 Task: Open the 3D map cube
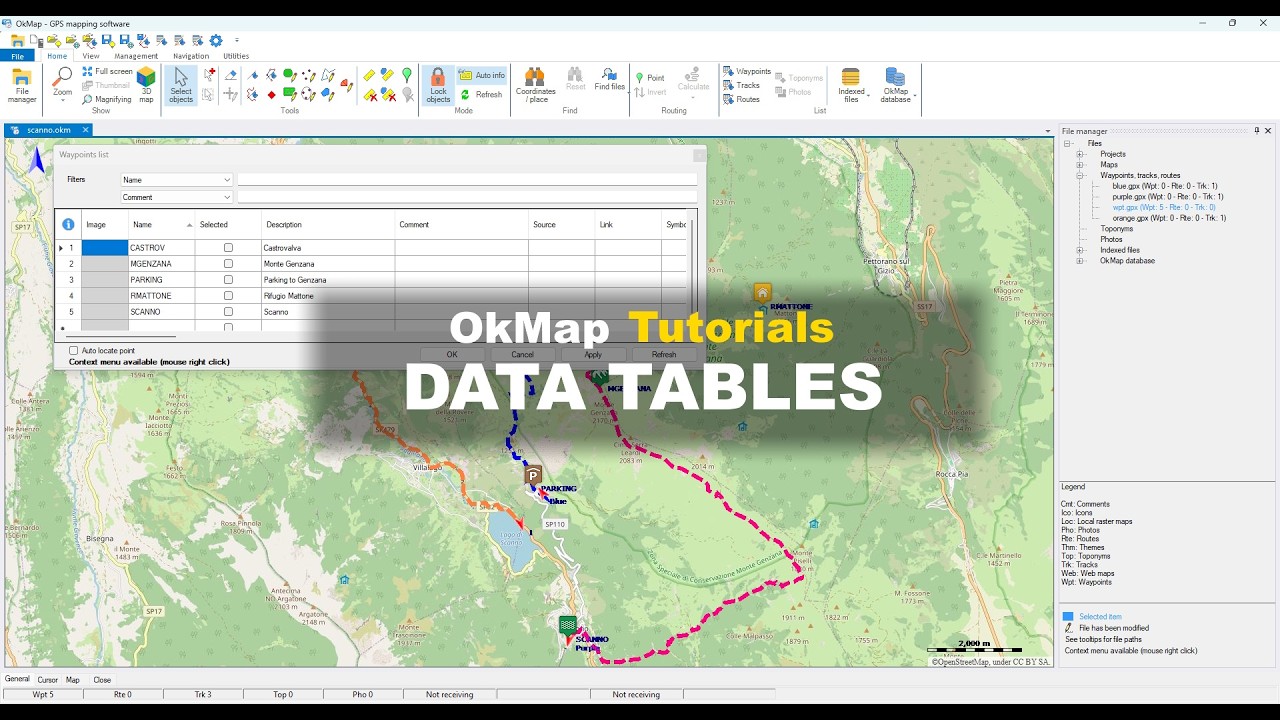point(146,85)
